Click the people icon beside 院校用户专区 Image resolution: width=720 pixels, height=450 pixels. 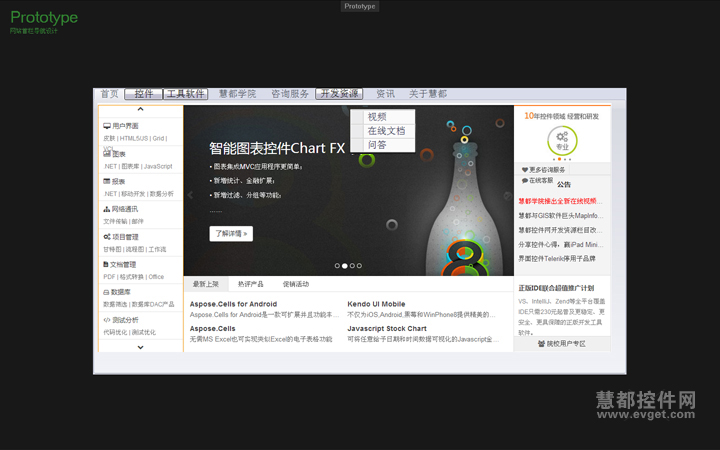pos(541,343)
